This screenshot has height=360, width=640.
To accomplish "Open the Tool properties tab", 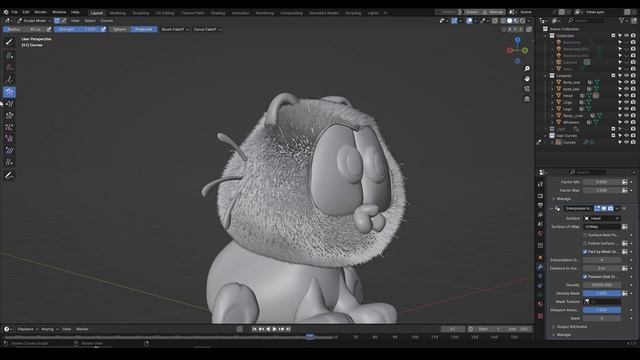I will [x=540, y=184].
